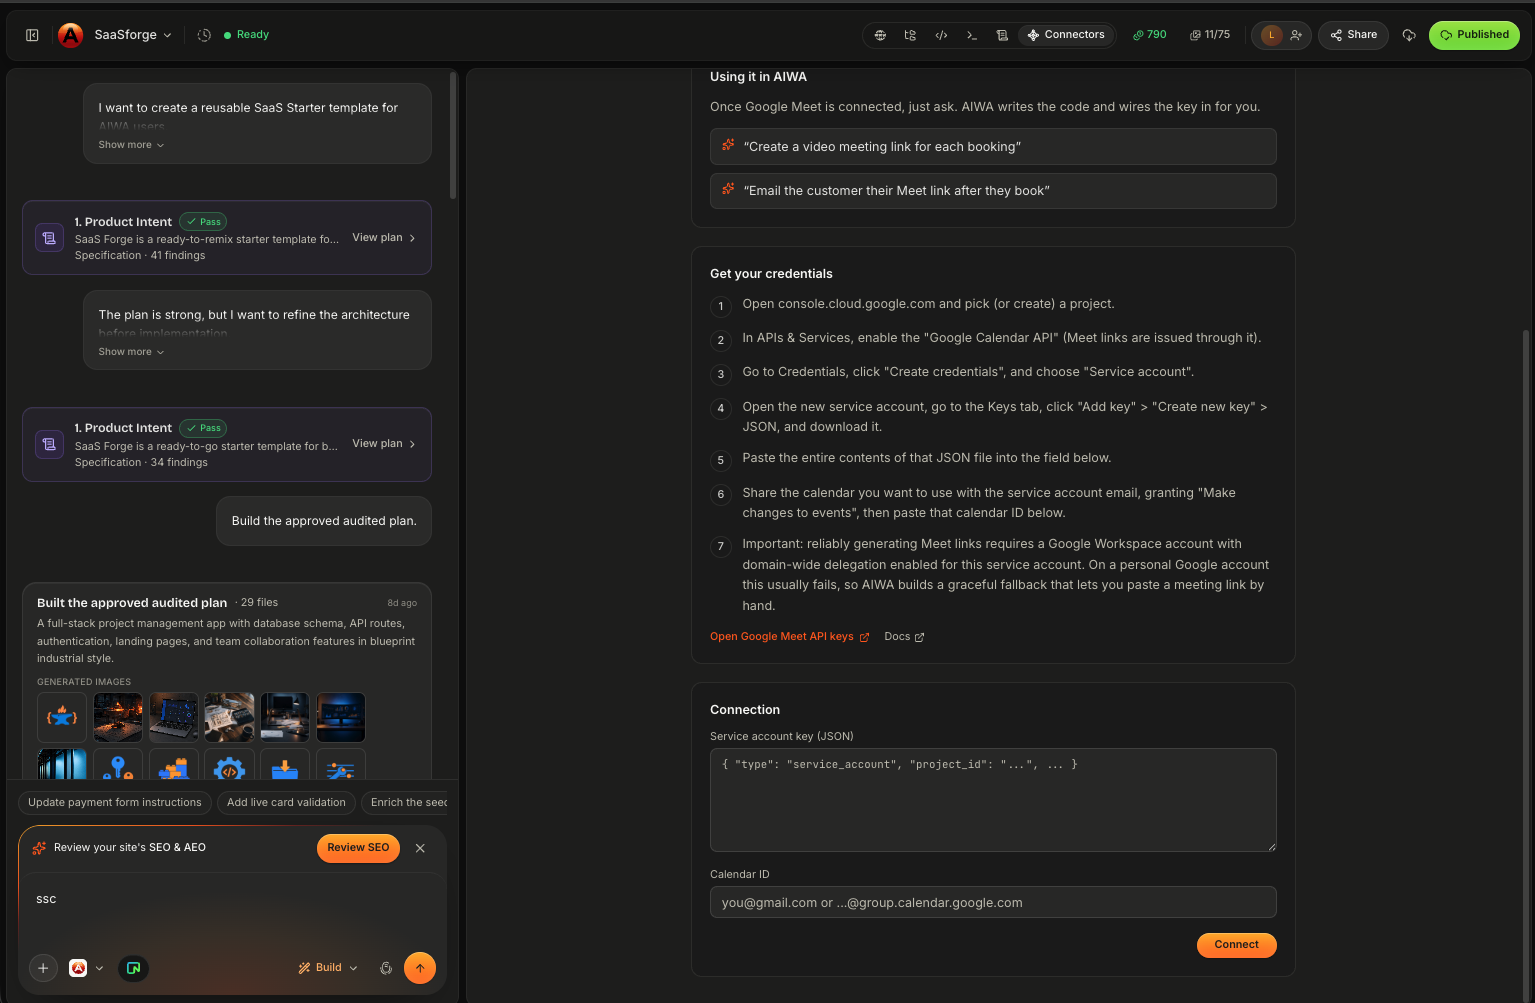Select the Update payment form instructions suggestion

(x=115, y=803)
